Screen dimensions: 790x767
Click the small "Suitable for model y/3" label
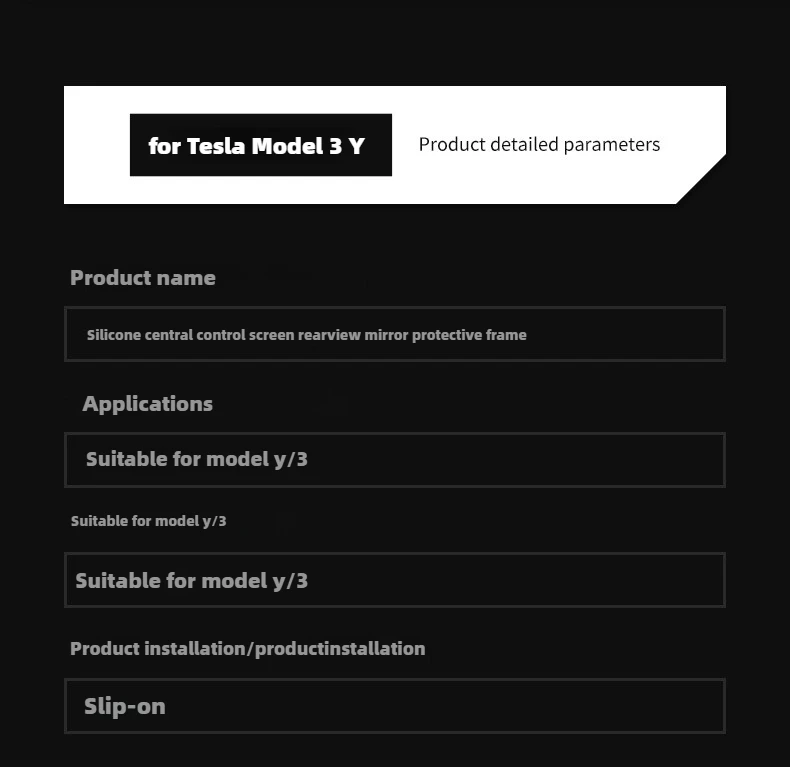click(148, 521)
